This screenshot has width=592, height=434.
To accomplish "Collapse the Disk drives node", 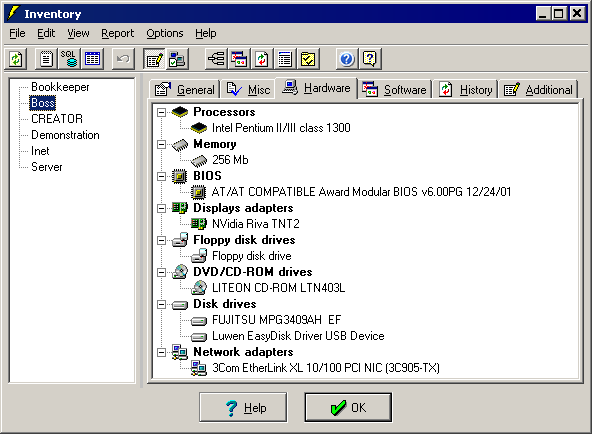I will point(161,304).
